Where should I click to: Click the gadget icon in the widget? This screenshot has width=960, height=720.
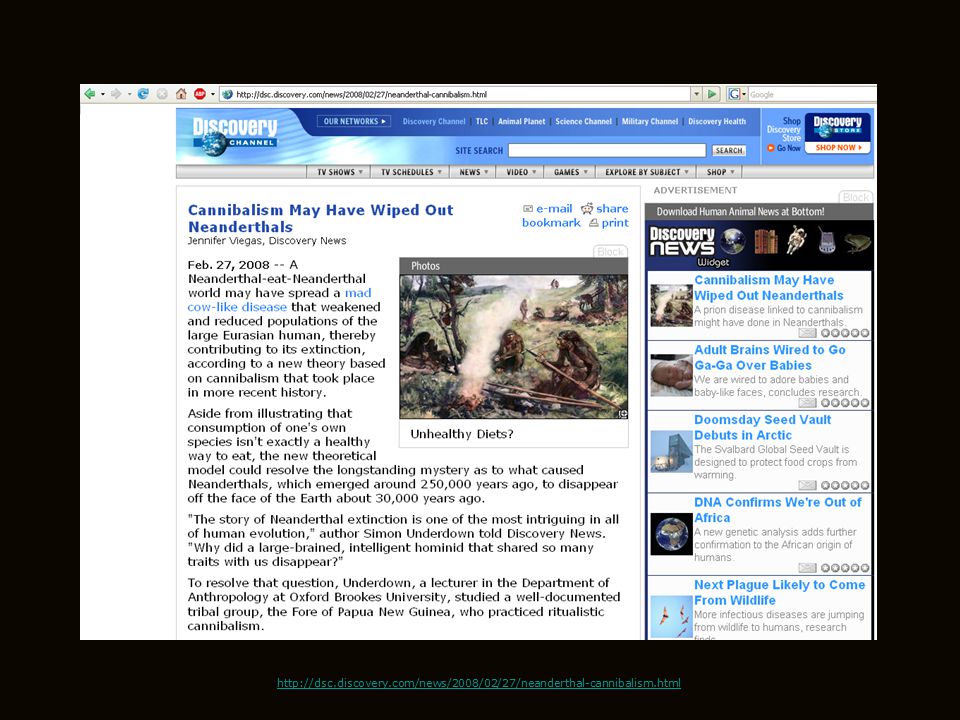click(827, 240)
